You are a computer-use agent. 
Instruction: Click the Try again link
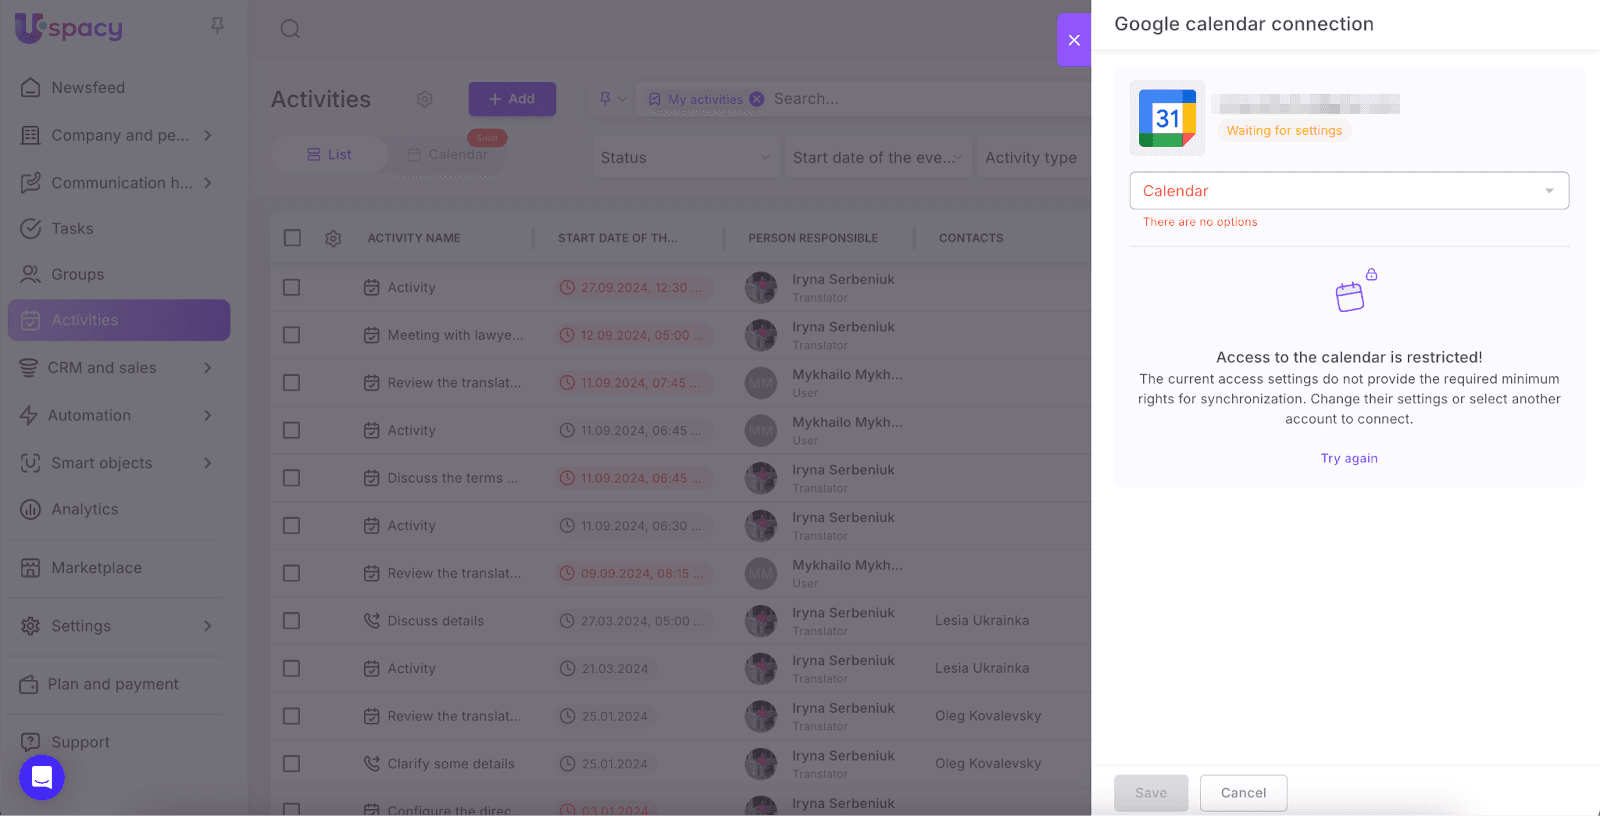pyautogui.click(x=1349, y=458)
